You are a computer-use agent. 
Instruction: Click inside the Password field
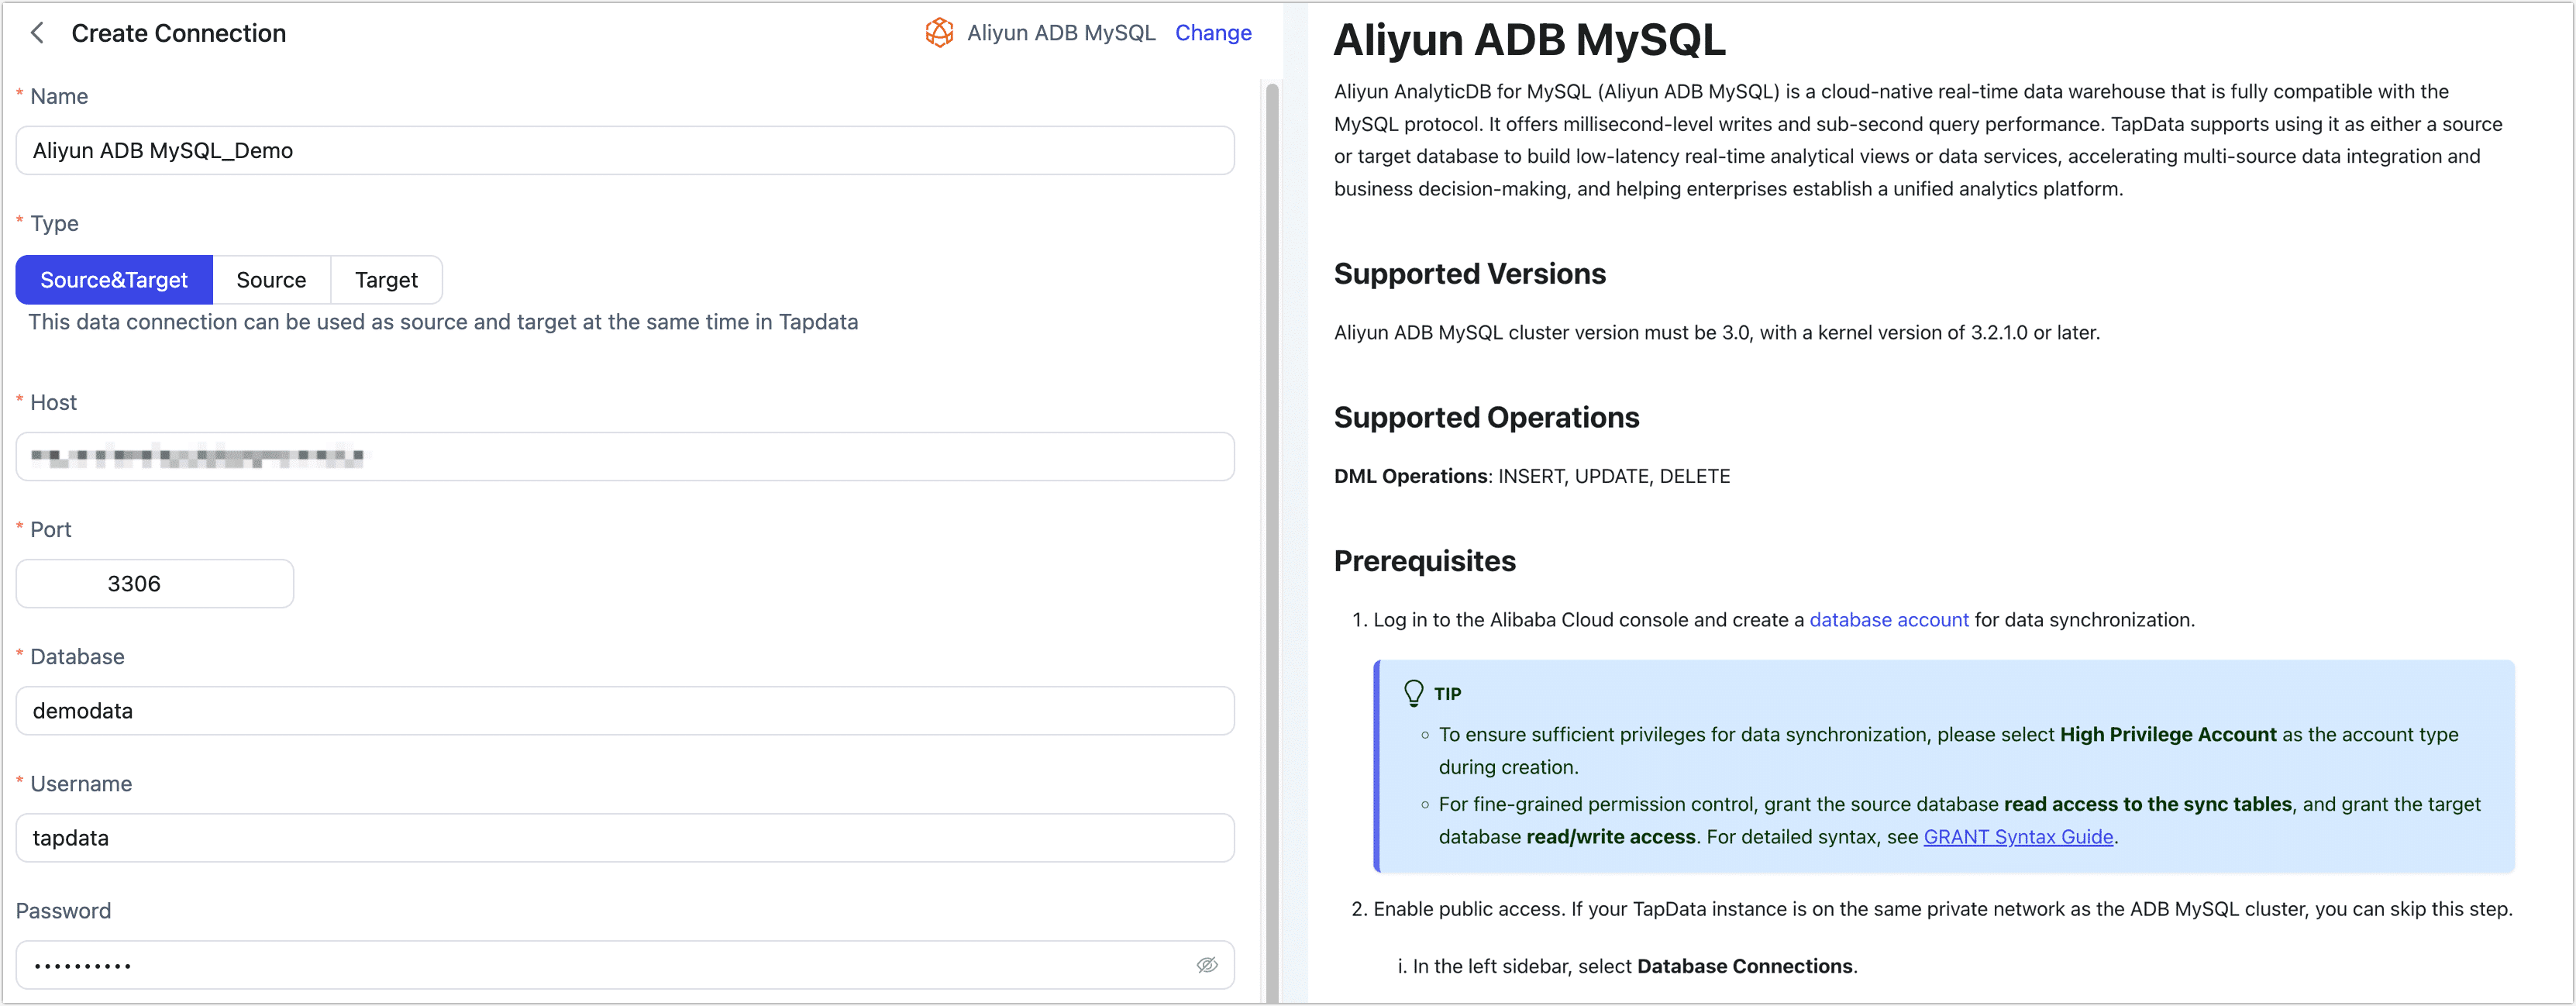pos(600,965)
